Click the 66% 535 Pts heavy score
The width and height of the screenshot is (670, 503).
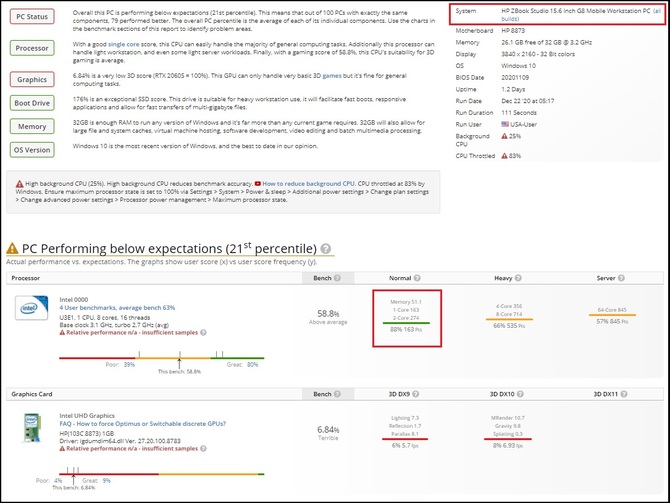click(x=509, y=326)
